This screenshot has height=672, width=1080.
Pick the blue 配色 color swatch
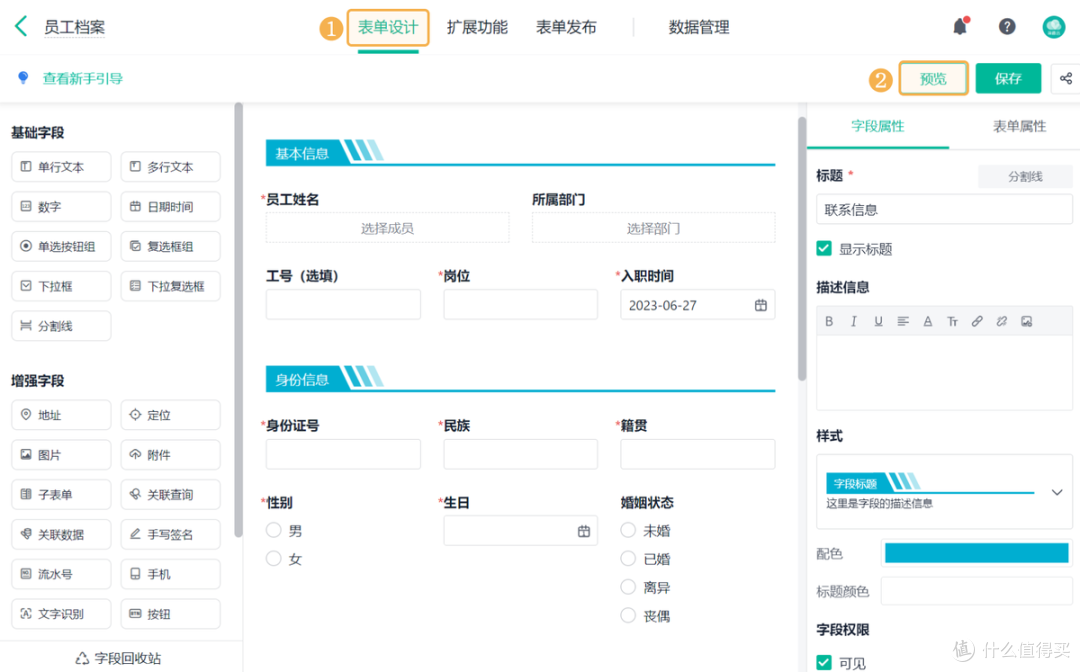pyautogui.click(x=976, y=553)
